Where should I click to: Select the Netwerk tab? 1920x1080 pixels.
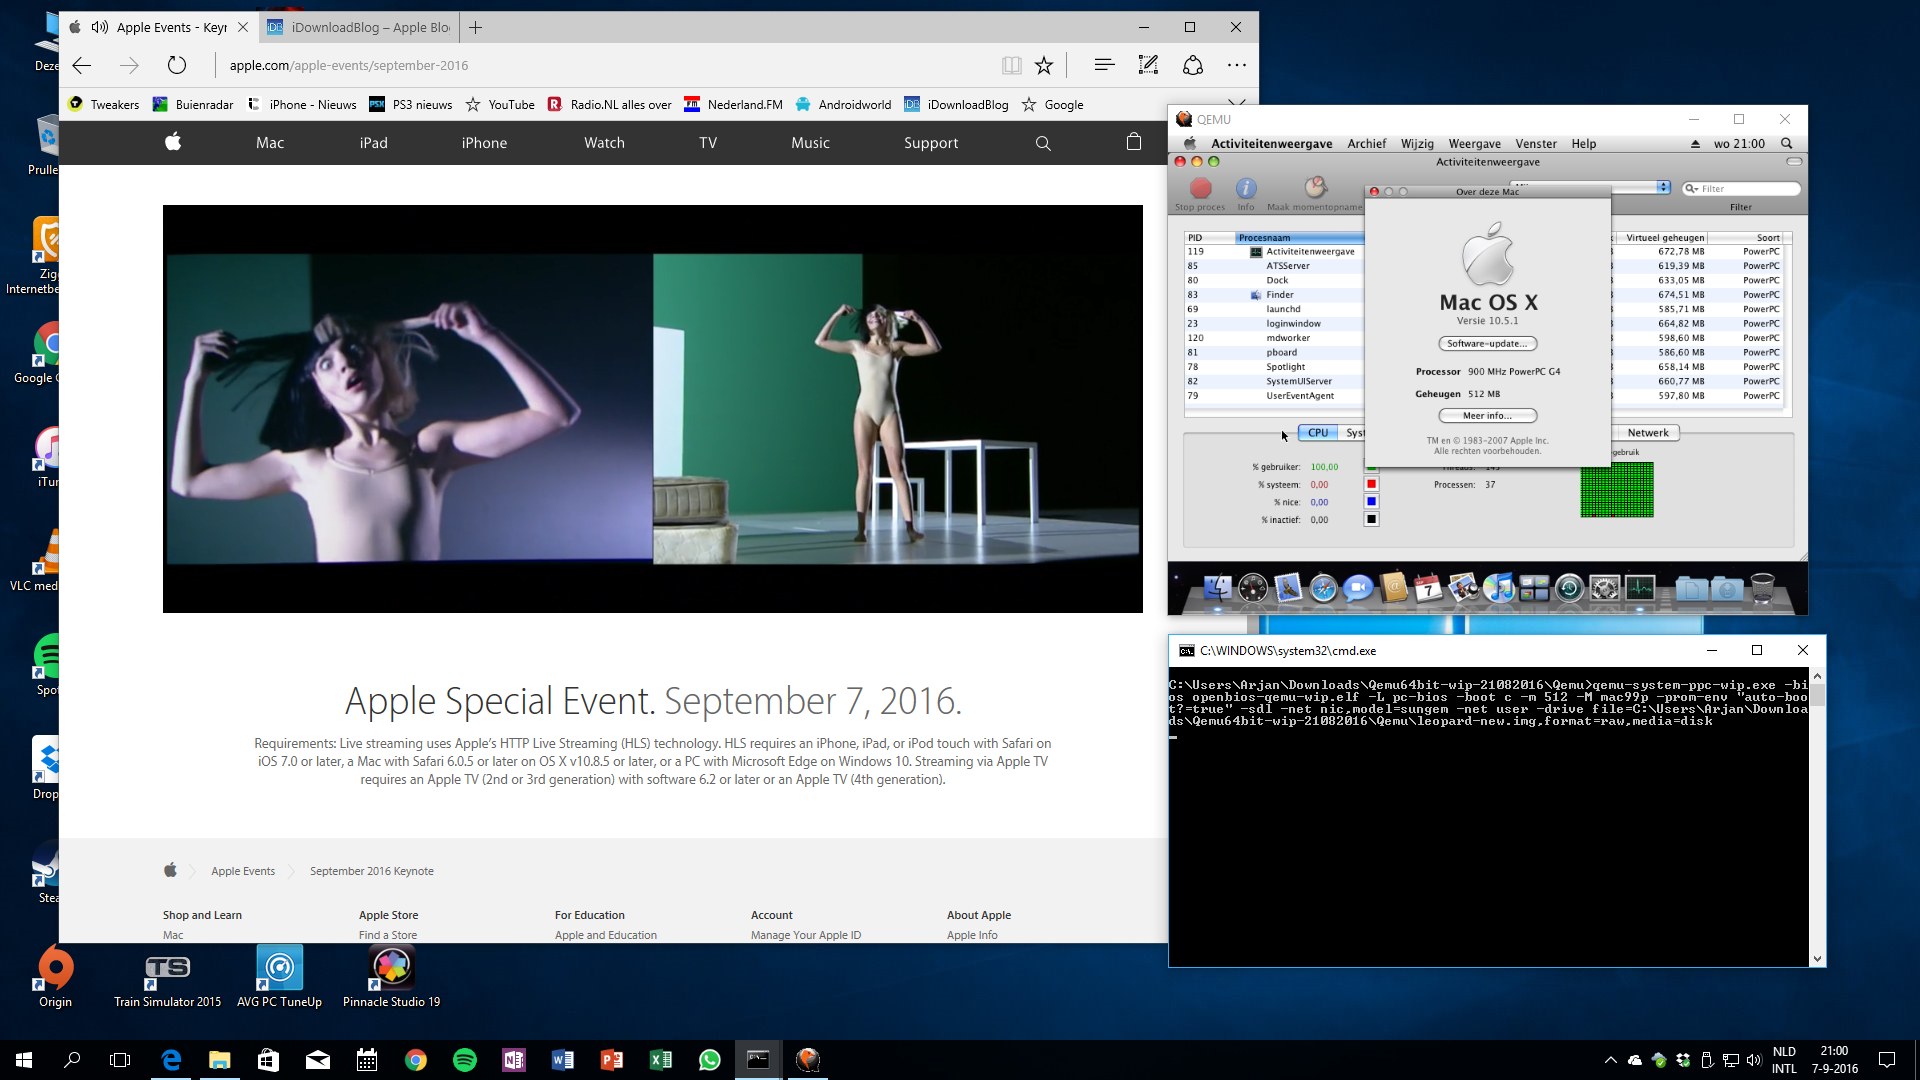[1647, 433]
